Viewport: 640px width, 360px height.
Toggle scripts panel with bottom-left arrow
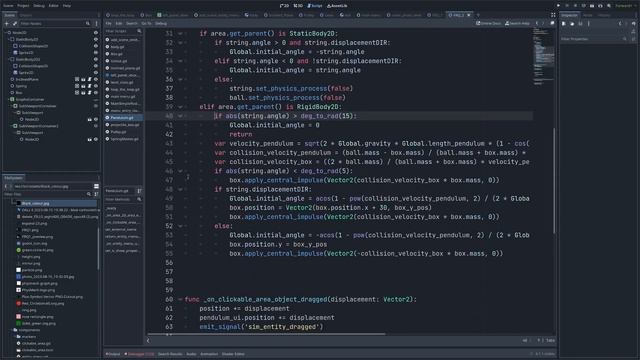(148, 340)
